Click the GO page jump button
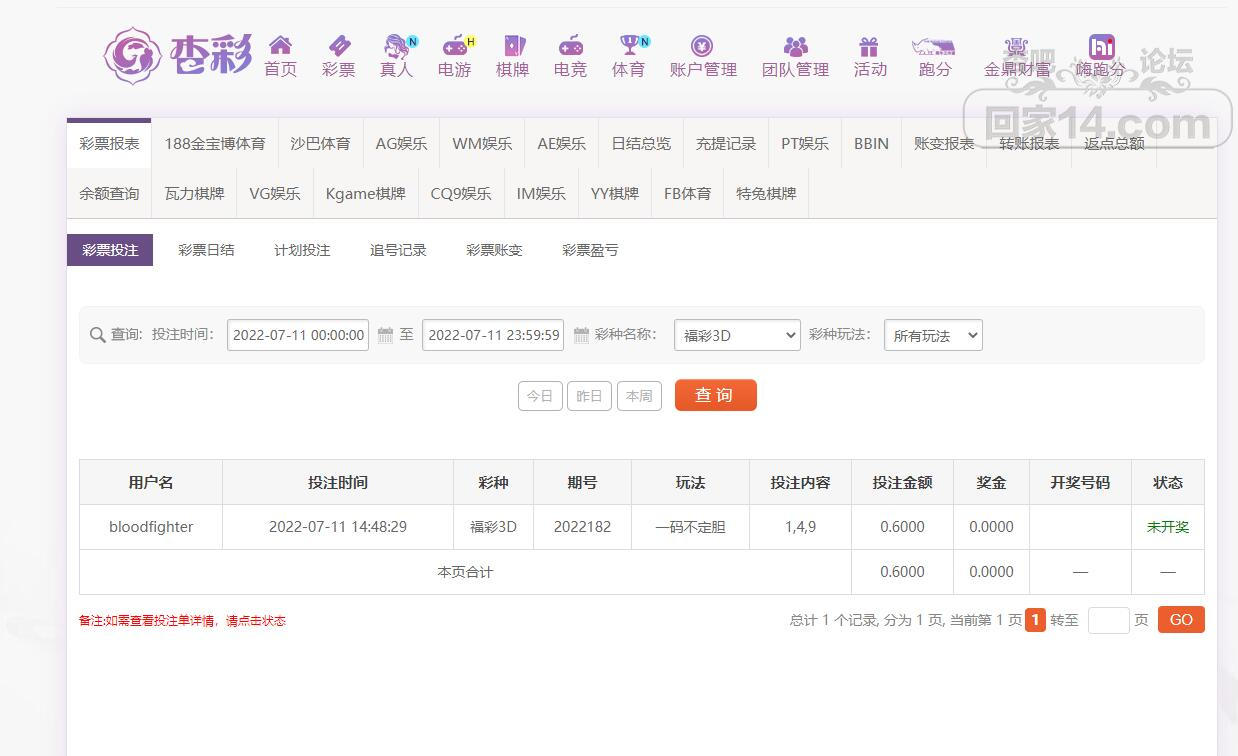Image resolution: width=1238 pixels, height=756 pixels. pos(1181,620)
